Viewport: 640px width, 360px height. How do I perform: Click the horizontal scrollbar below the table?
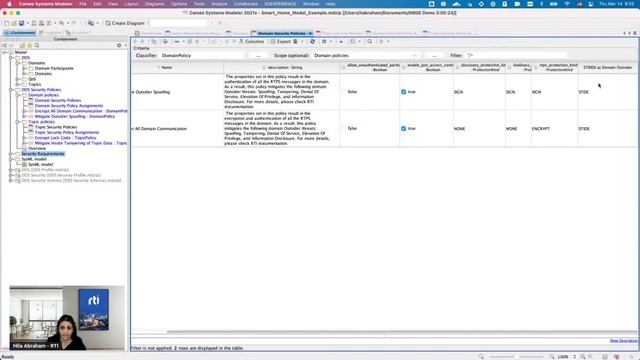click(402, 332)
